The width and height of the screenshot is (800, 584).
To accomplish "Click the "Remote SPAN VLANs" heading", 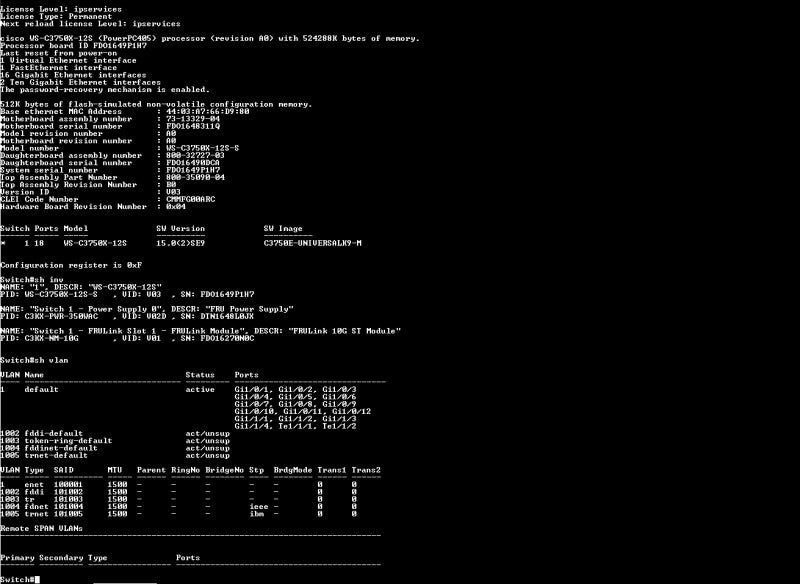I will click(x=41, y=528).
